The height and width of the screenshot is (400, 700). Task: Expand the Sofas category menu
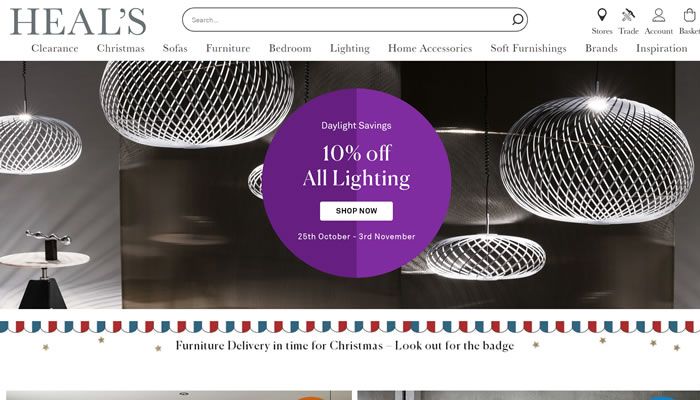click(x=175, y=48)
